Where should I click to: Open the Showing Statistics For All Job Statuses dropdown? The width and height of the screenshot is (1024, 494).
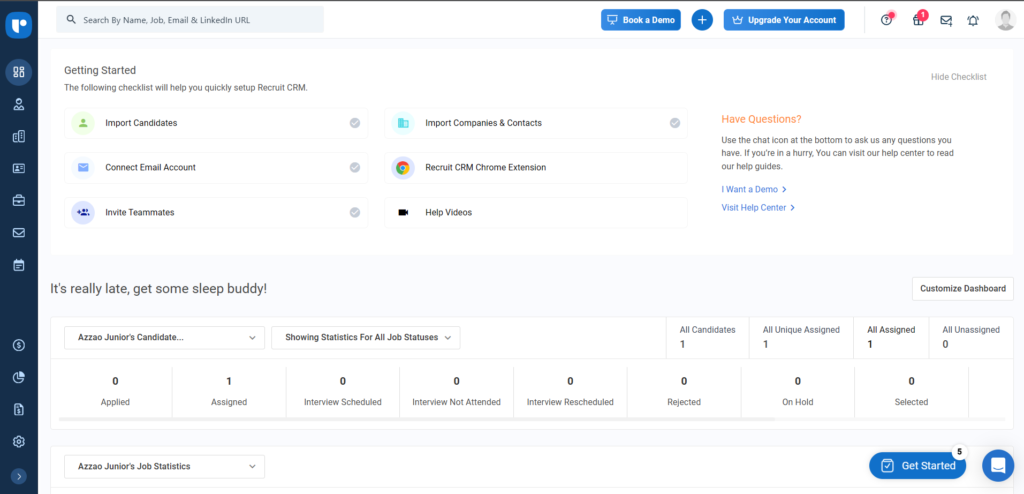click(x=366, y=338)
